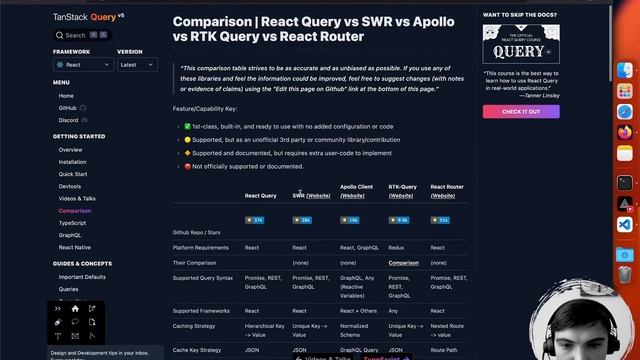Click the "Supported Frameworks" row label
Image resolution: width=640 pixels, height=360 pixels.
click(201, 311)
